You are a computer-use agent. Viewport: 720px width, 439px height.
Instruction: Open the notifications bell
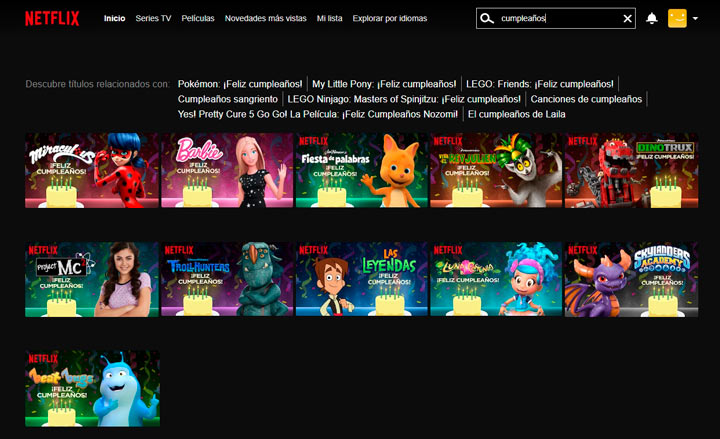[x=652, y=18]
